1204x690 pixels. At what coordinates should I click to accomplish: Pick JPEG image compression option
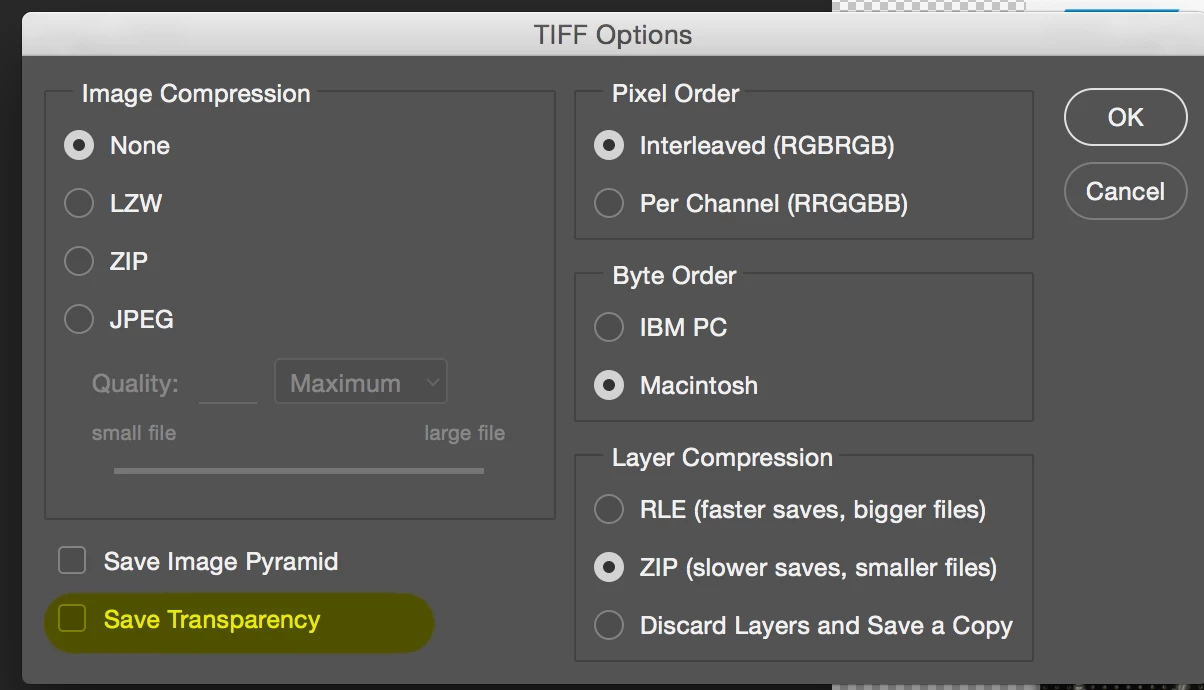[x=79, y=319]
